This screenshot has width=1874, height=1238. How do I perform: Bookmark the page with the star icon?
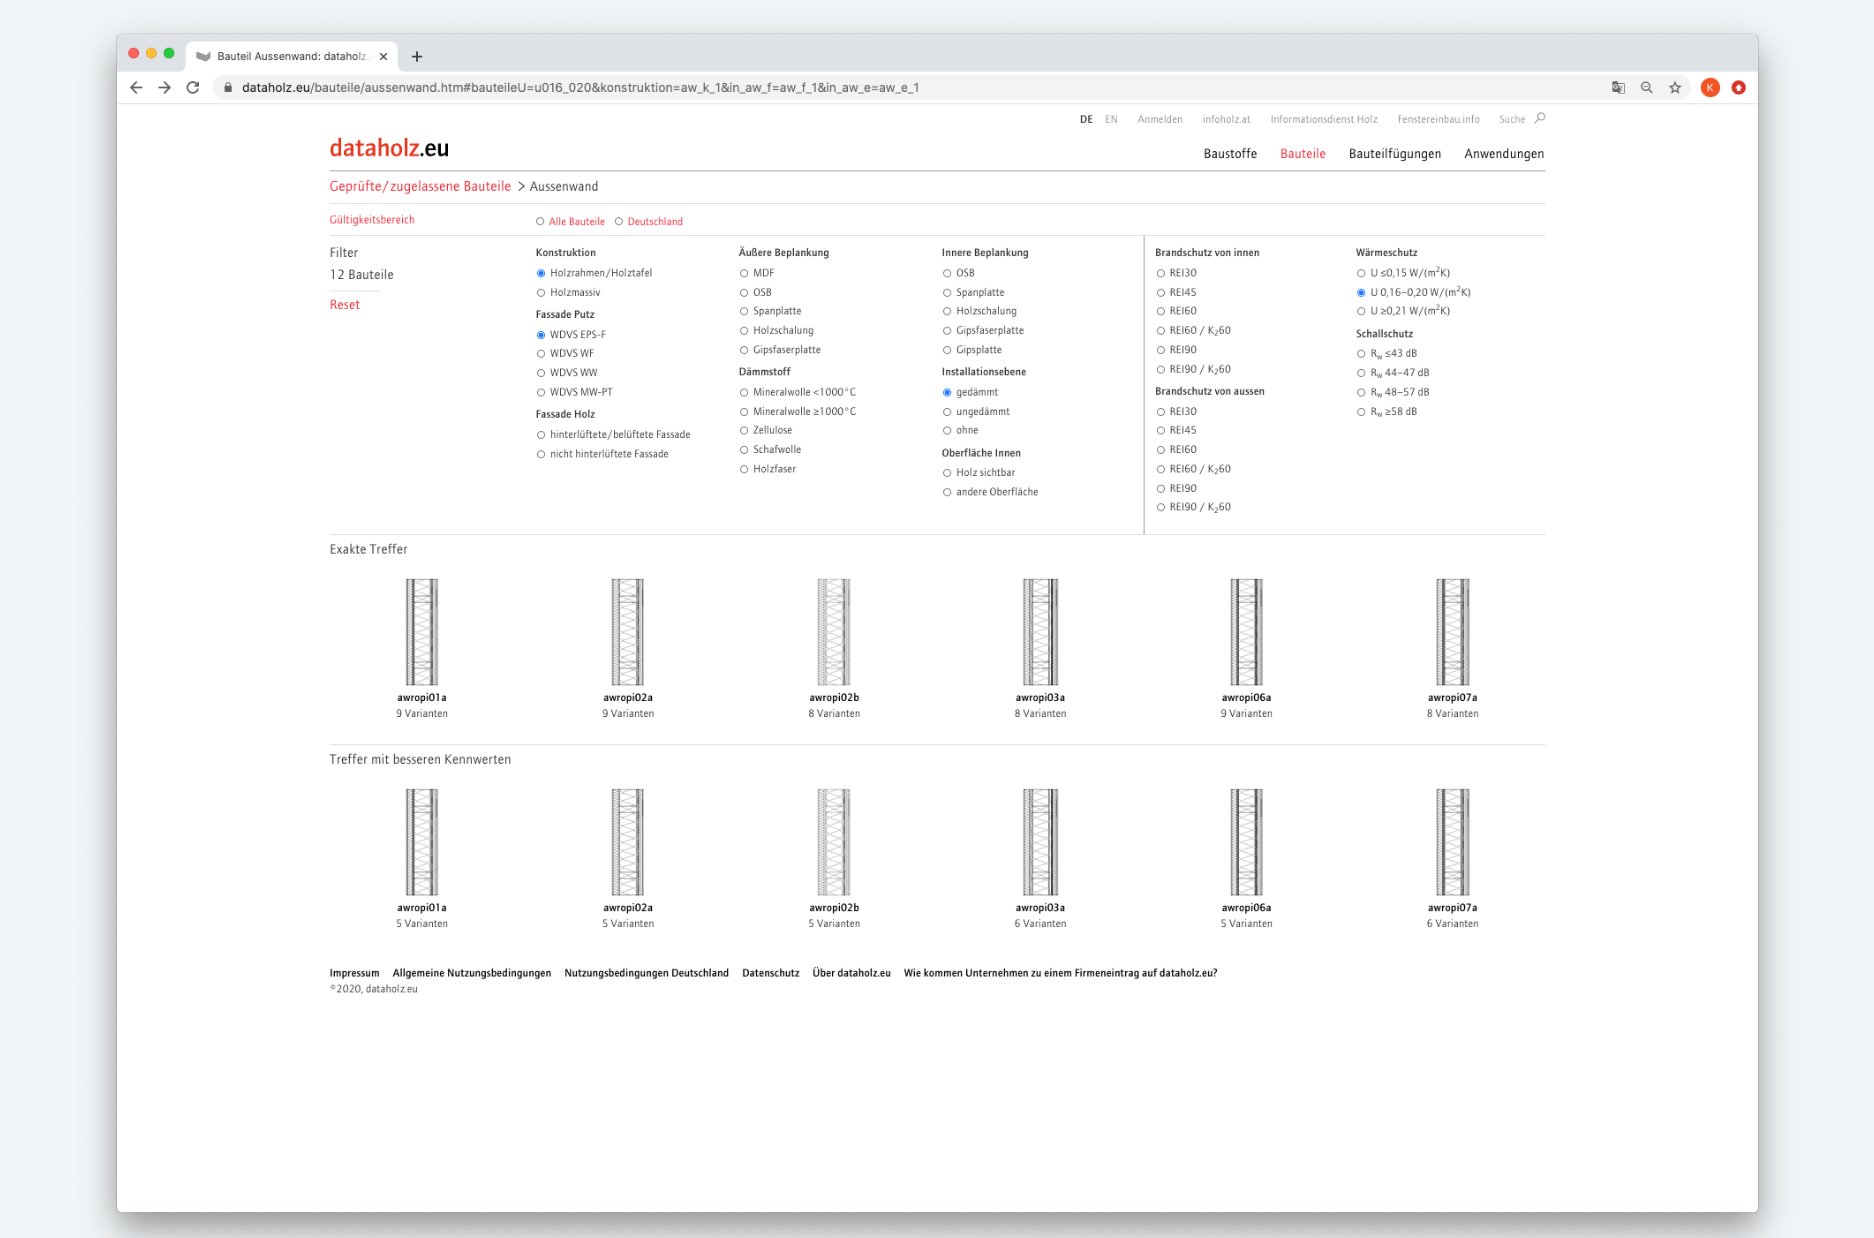coord(1675,88)
